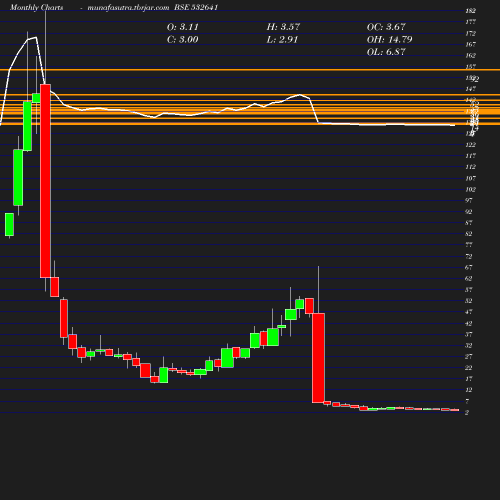Image resolution: width=500 pixels, height=500 pixels.
Task: Click the 97 price axis label
Action: click(469, 200)
